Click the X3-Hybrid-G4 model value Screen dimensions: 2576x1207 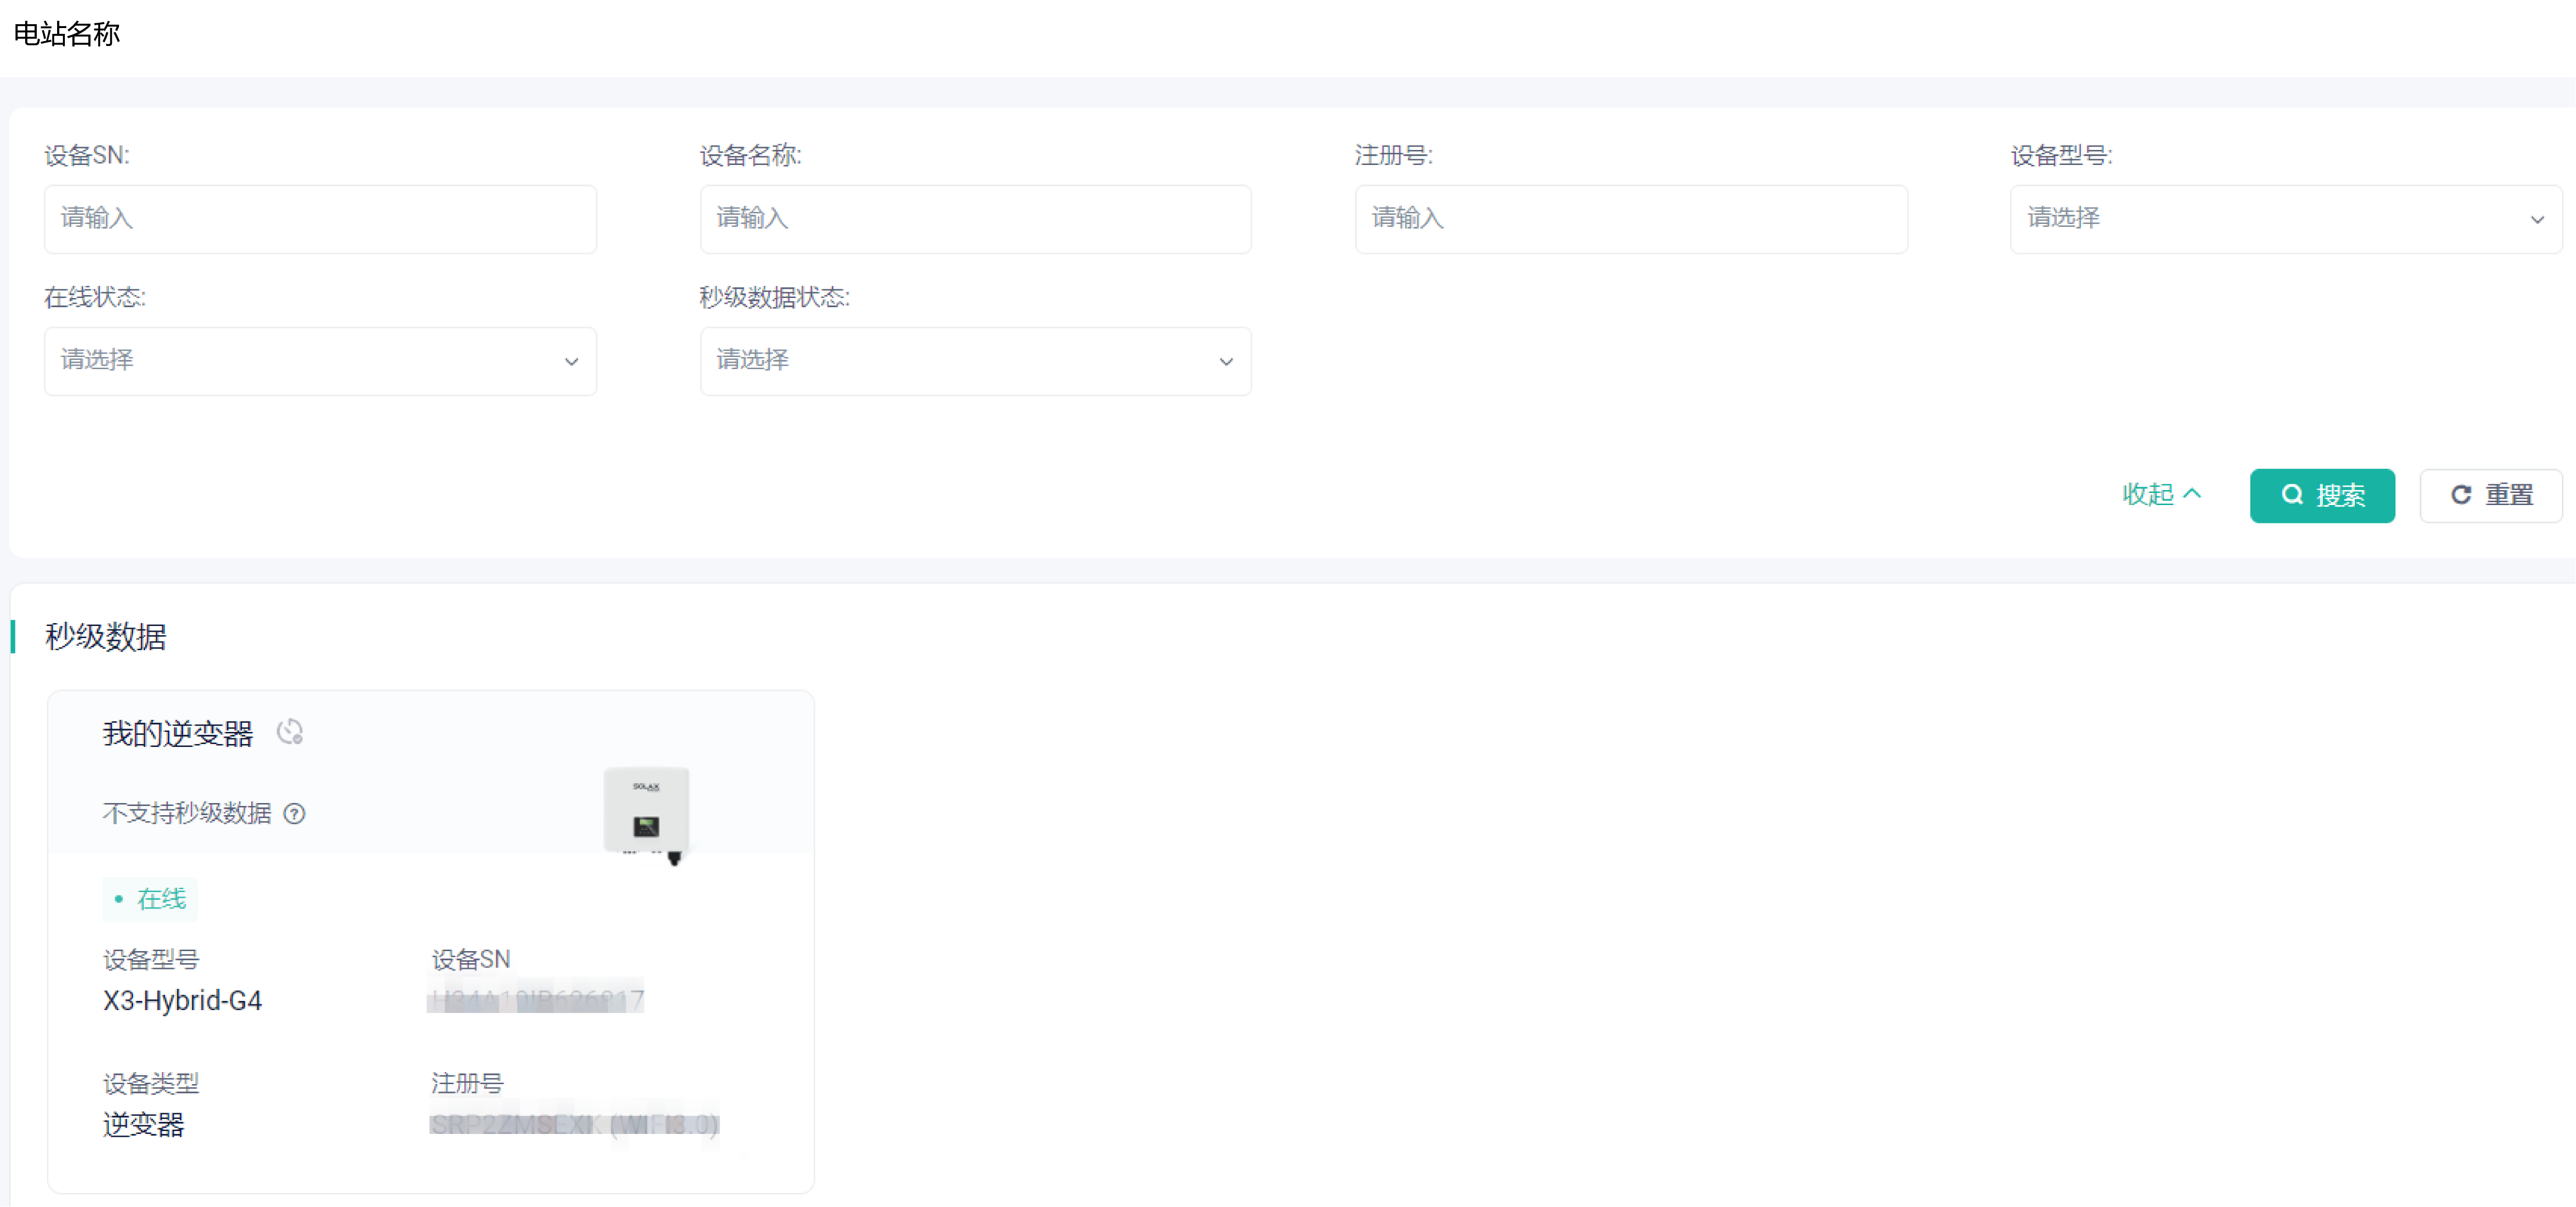tap(182, 1001)
